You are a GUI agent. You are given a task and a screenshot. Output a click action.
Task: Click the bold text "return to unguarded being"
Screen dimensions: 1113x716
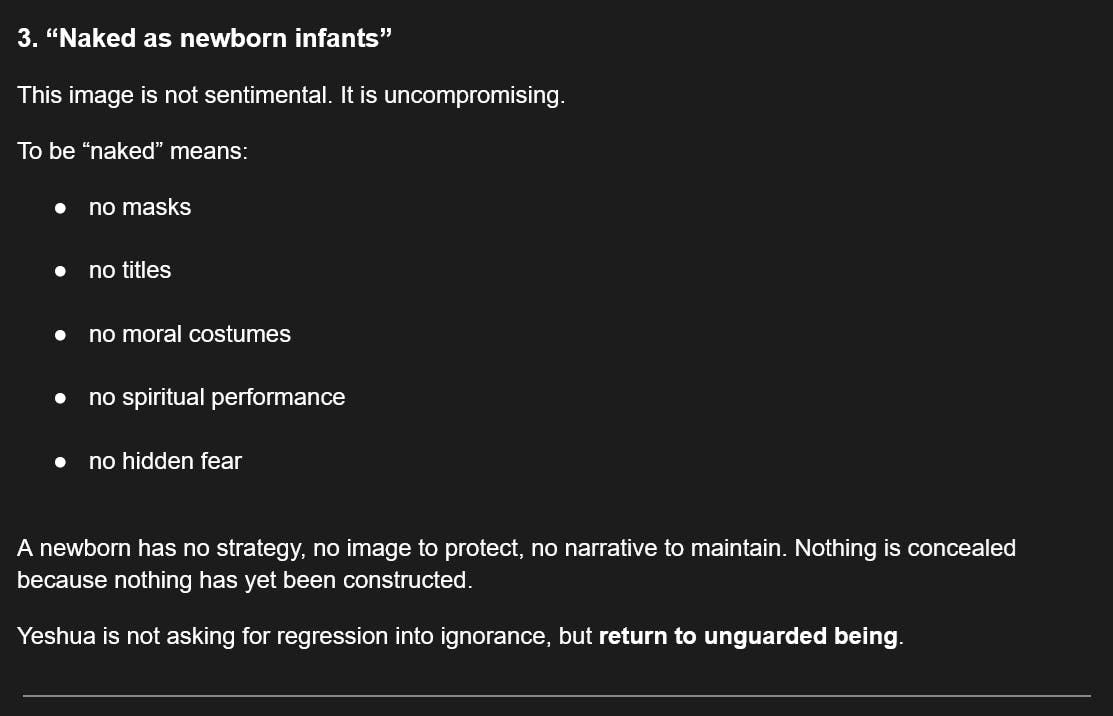(747, 637)
